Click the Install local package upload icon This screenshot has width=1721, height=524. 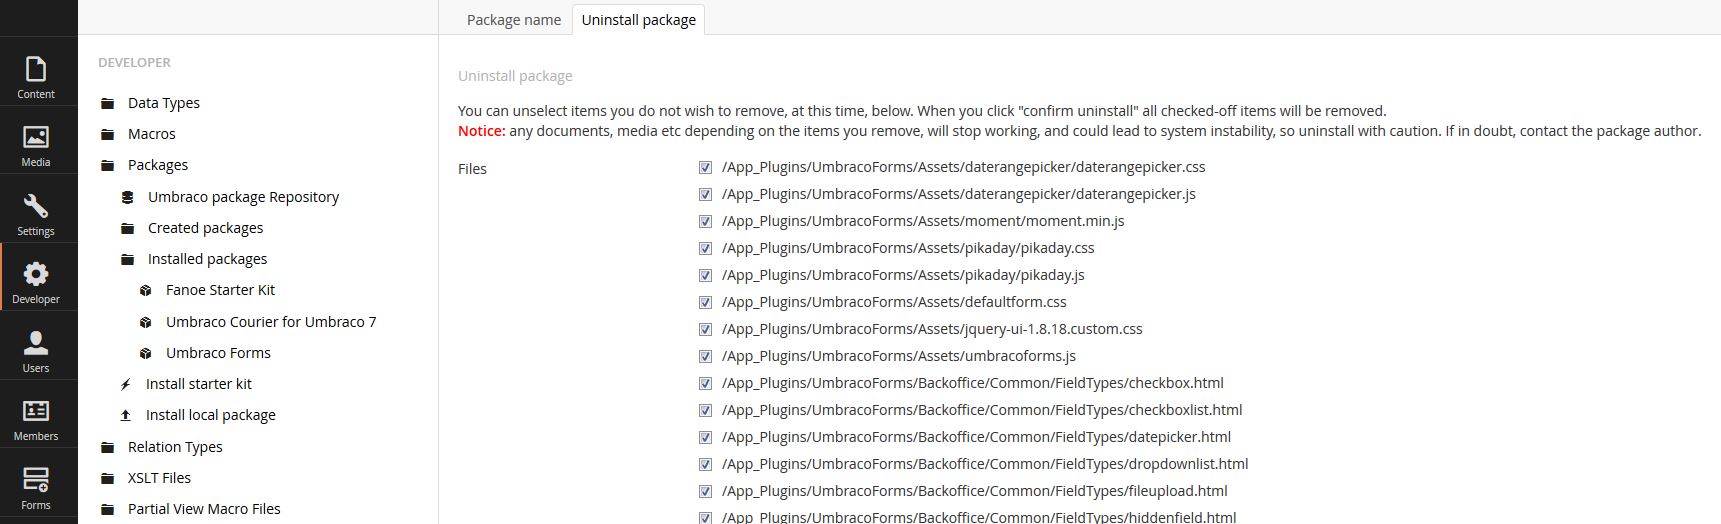[x=126, y=415]
